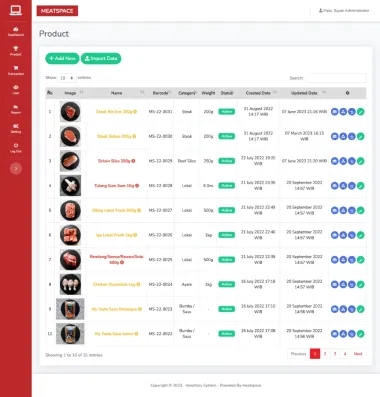Open the User sidebar item
380x397 pixels.
[16, 90]
